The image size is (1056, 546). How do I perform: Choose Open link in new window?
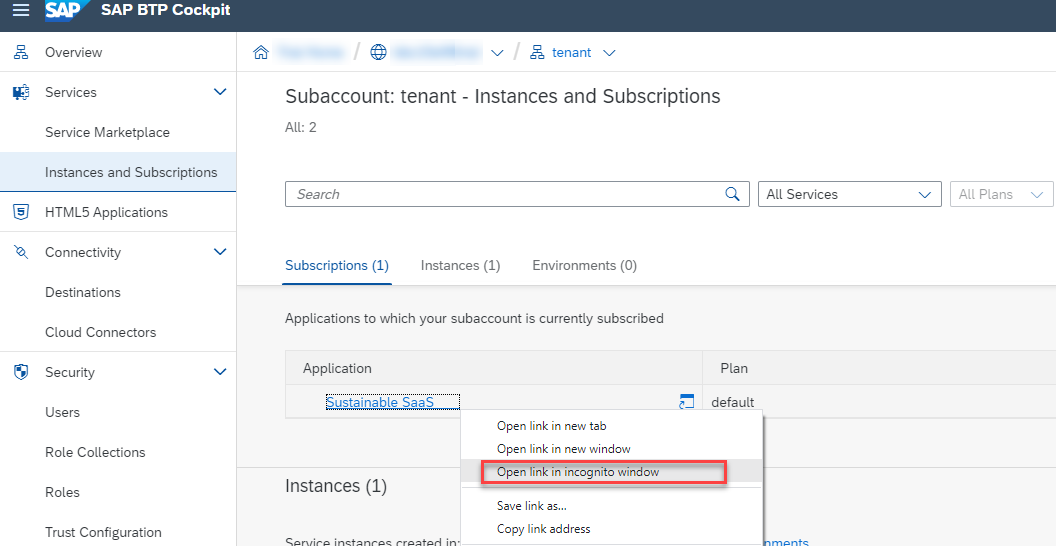click(564, 448)
